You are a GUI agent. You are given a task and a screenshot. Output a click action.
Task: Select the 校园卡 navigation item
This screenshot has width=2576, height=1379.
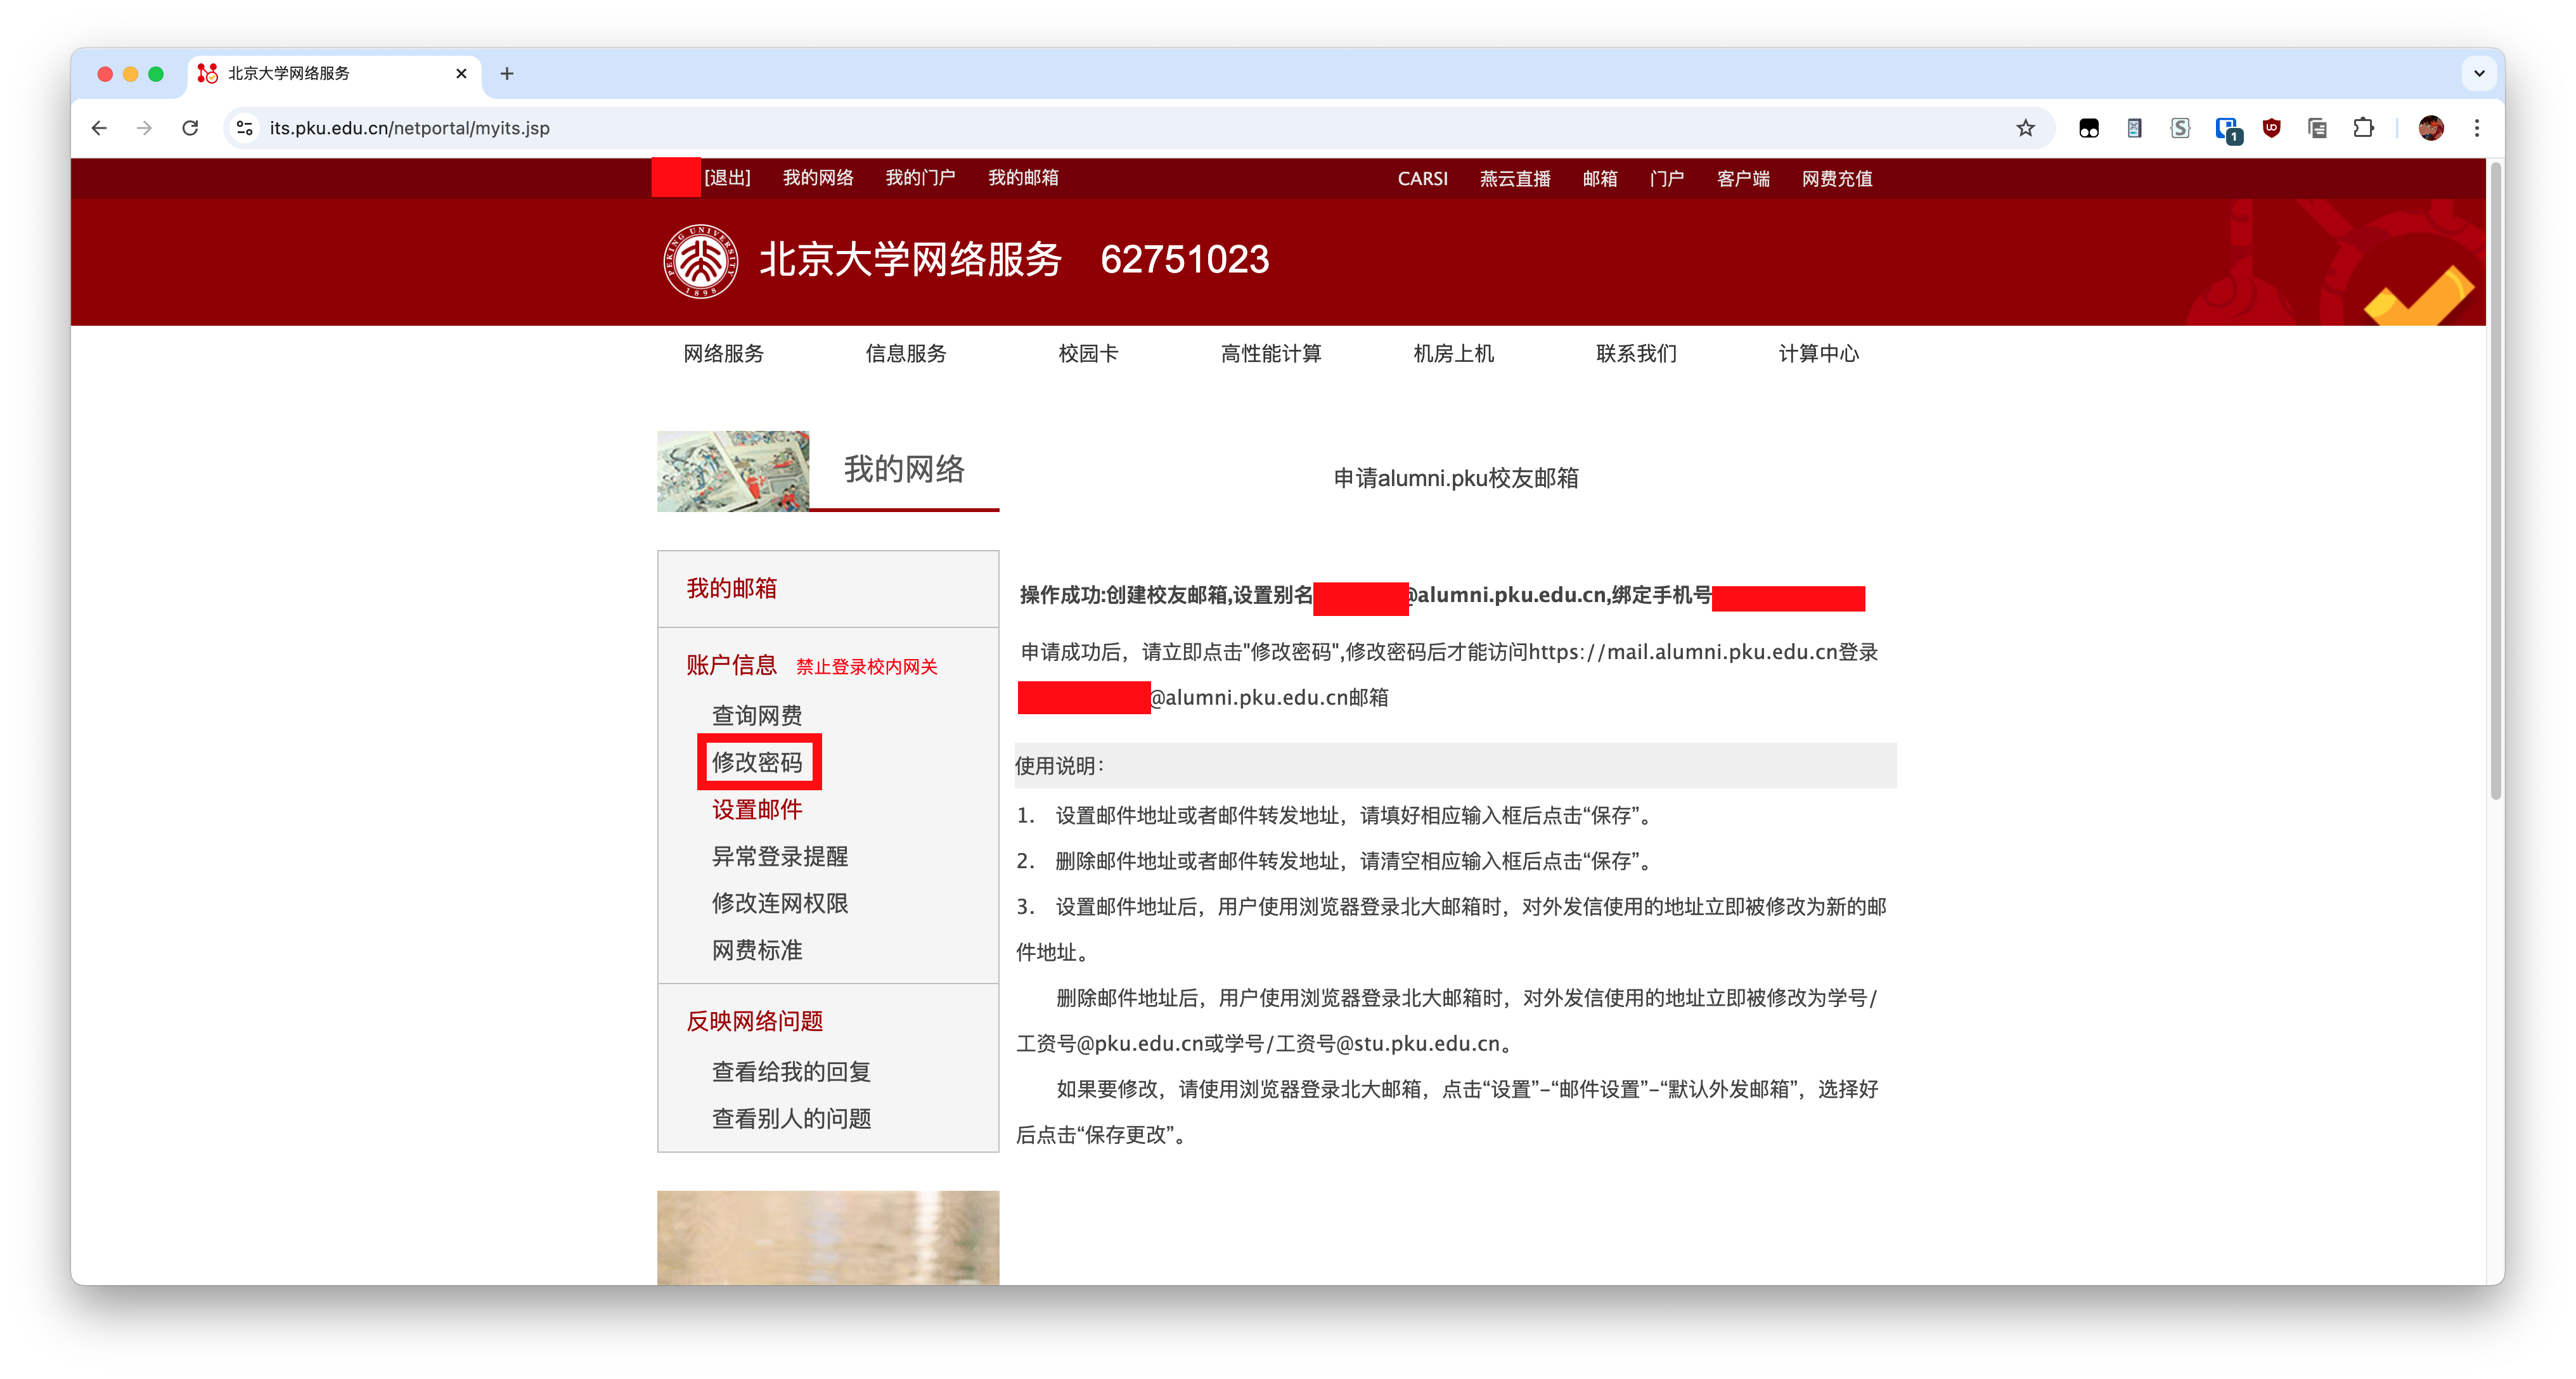tap(1087, 353)
